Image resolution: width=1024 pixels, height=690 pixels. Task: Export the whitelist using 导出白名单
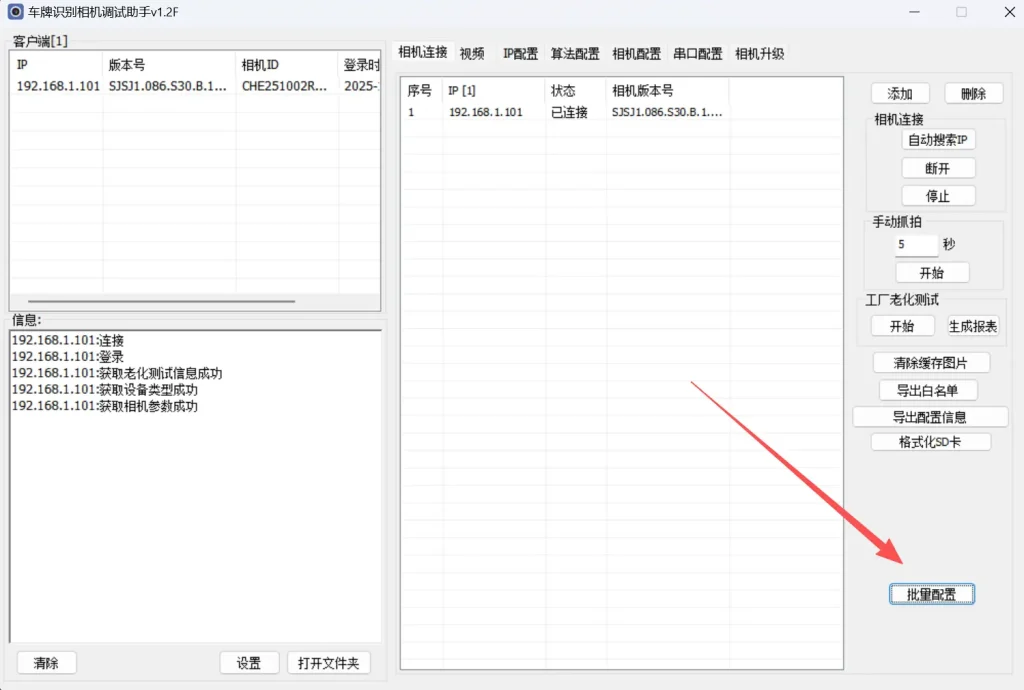[928, 390]
